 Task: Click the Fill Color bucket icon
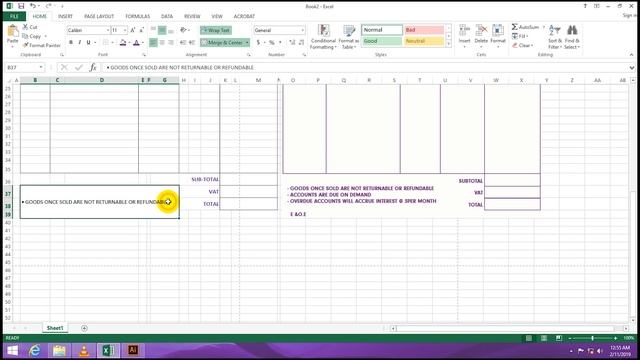[x=122, y=42]
